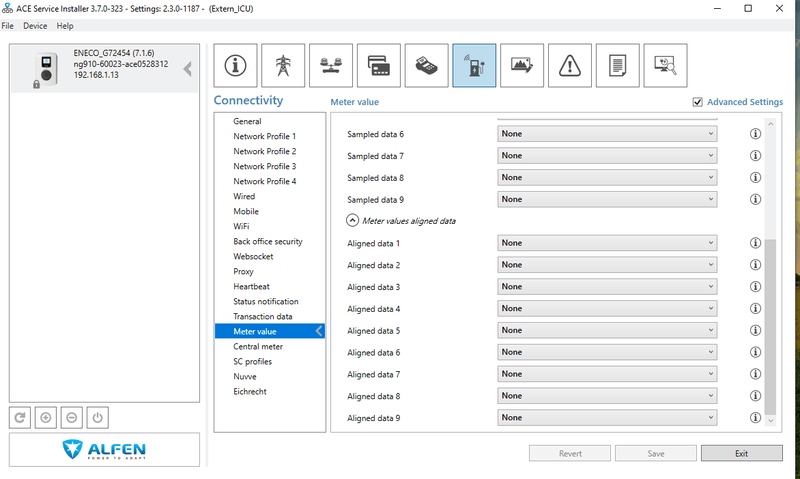The image size is (800, 479).
Task: Open the Aligned data 9 dropdown
Action: point(607,418)
